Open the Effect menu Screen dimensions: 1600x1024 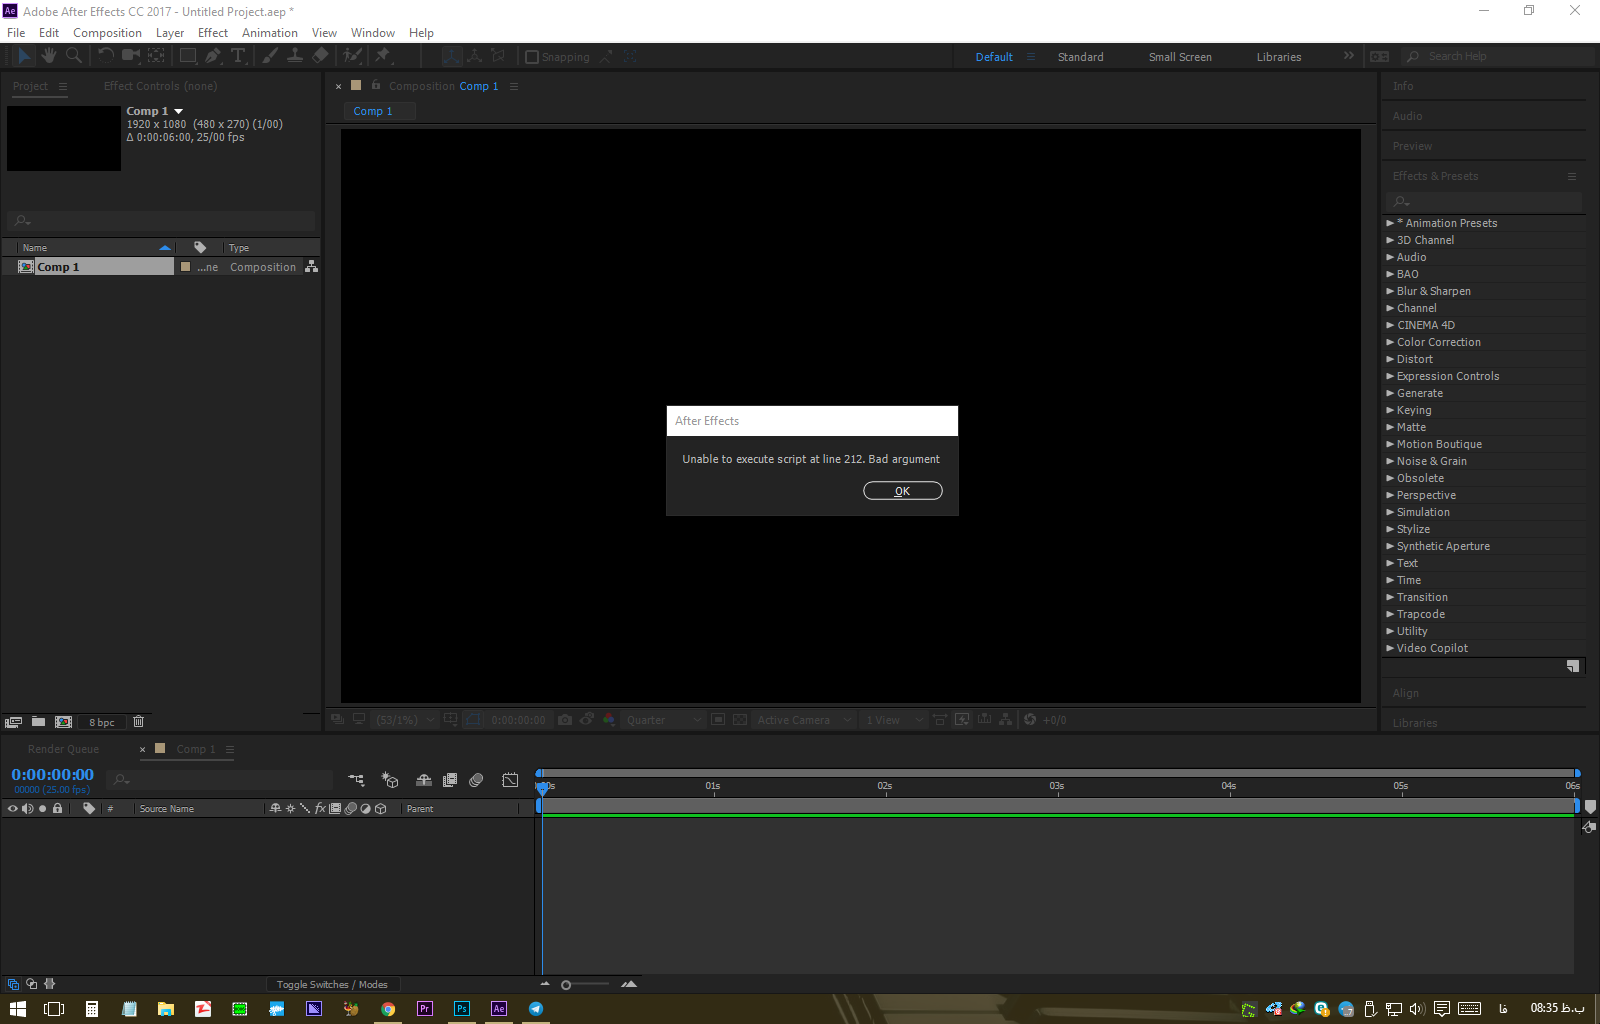(x=213, y=33)
